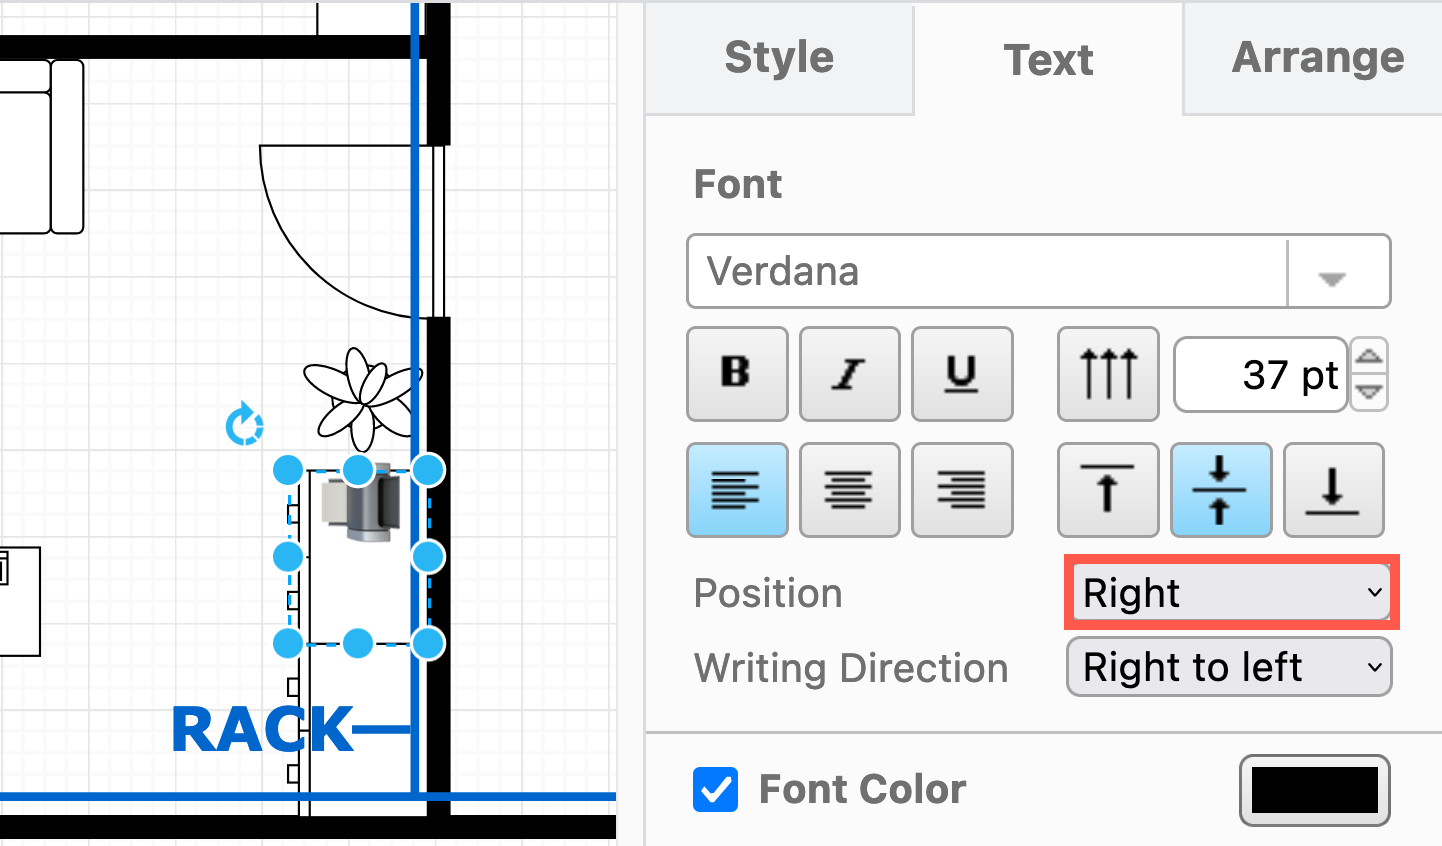Screen dimensions: 1442x846
Task: Open the black Font Color swatch
Action: click(1314, 790)
